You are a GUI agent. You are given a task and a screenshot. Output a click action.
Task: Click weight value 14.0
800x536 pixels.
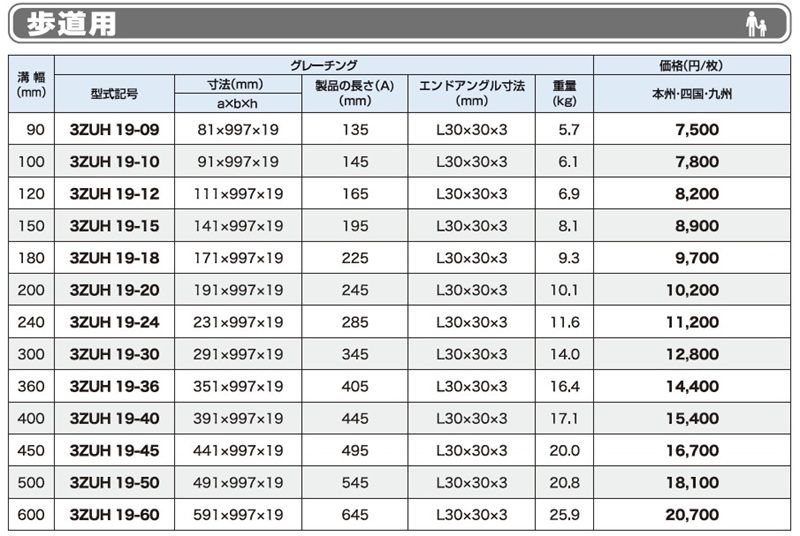tap(564, 354)
